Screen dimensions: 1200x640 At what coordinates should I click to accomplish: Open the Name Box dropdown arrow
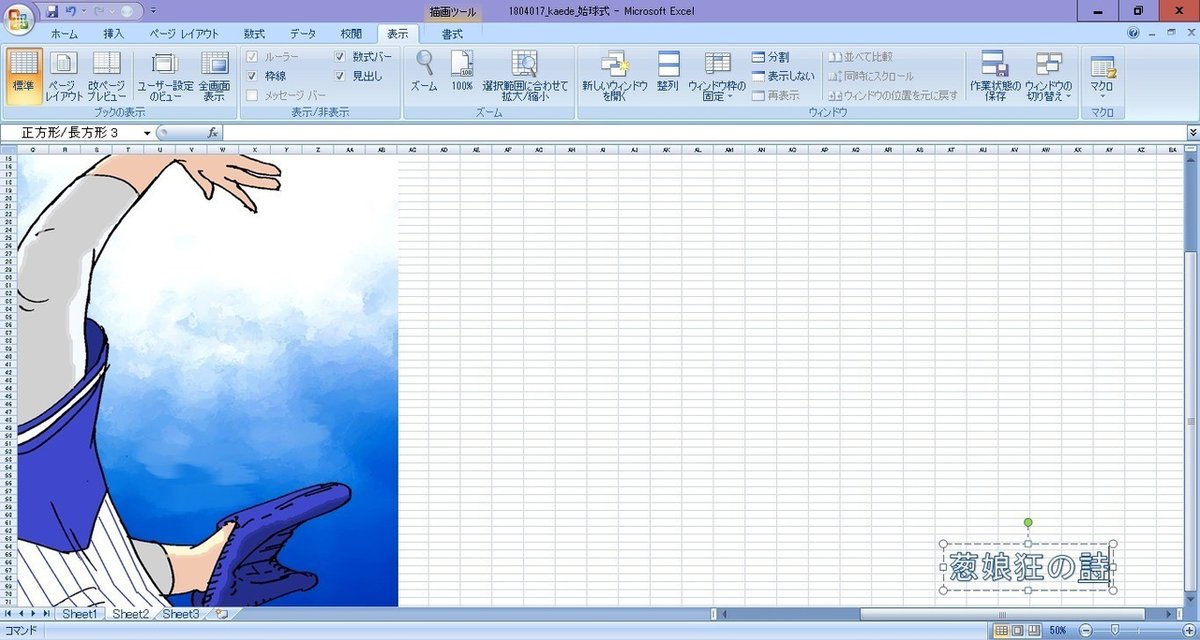(x=147, y=133)
